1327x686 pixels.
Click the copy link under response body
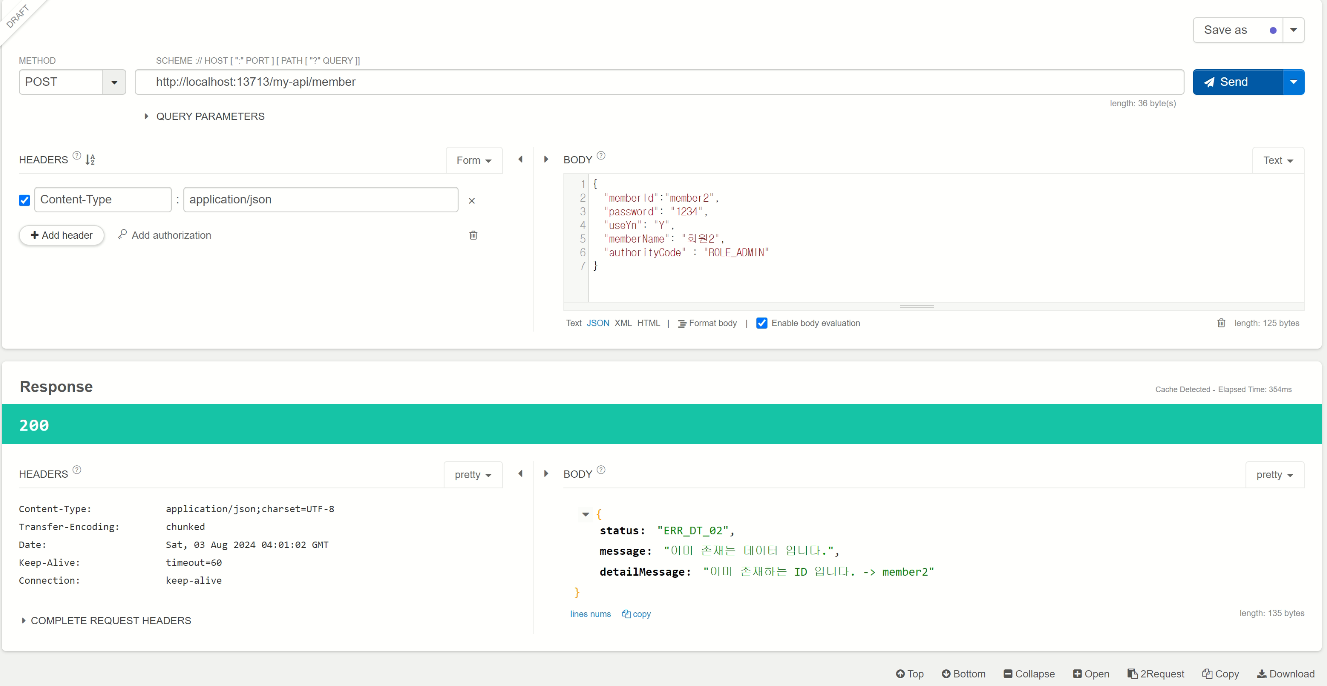(x=636, y=614)
